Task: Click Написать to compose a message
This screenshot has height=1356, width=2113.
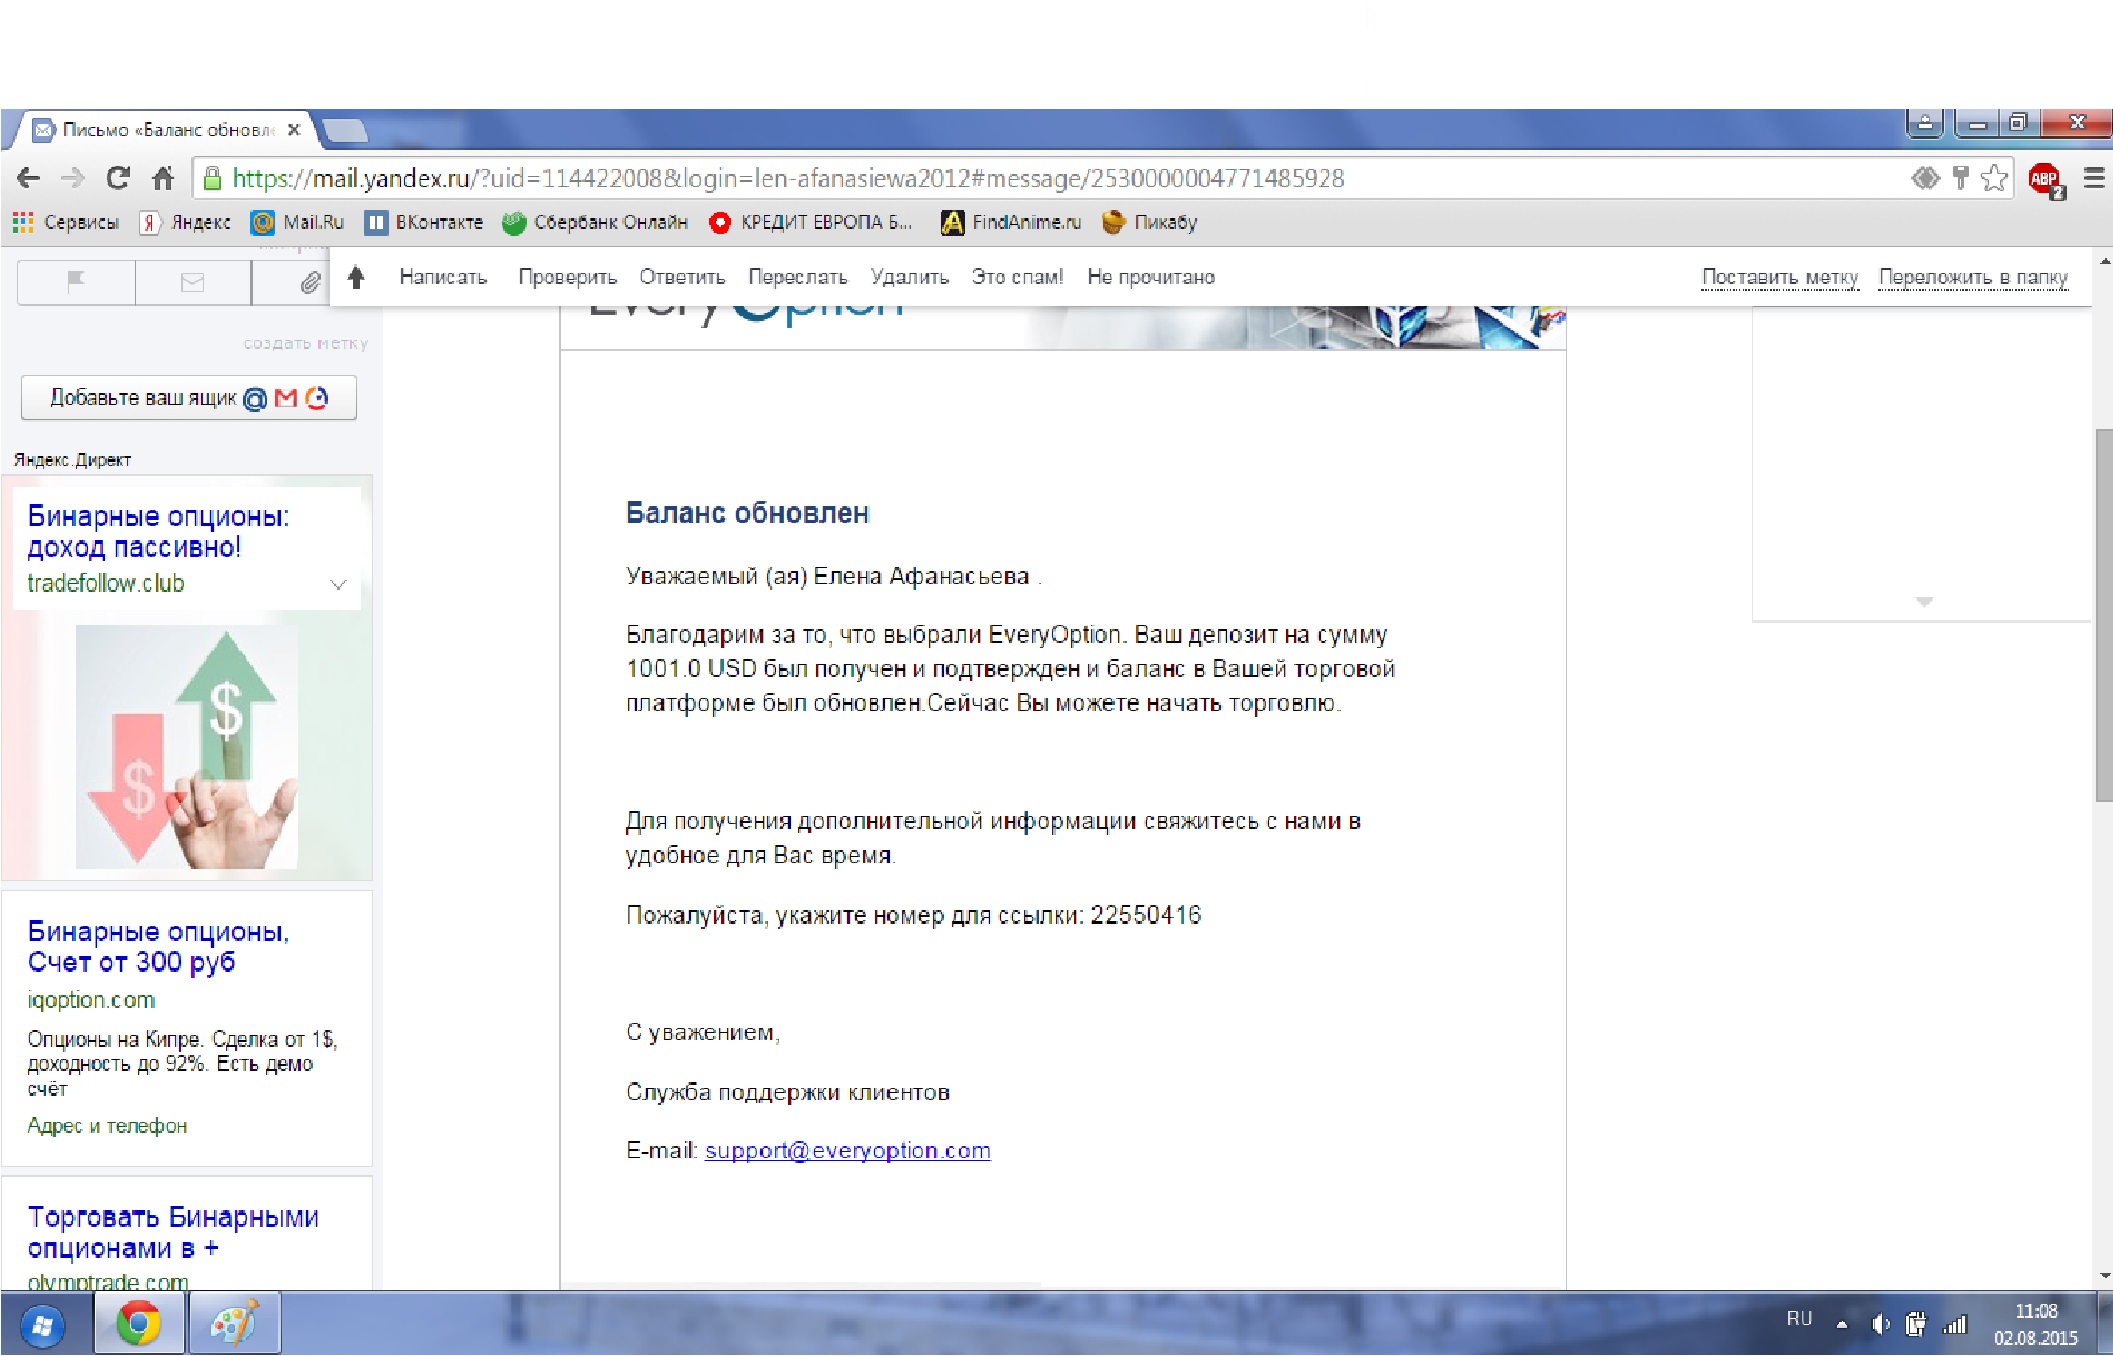Action: 443,277
